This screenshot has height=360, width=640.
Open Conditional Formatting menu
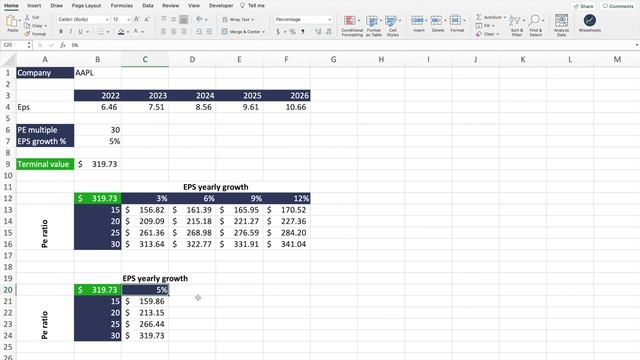352,26
